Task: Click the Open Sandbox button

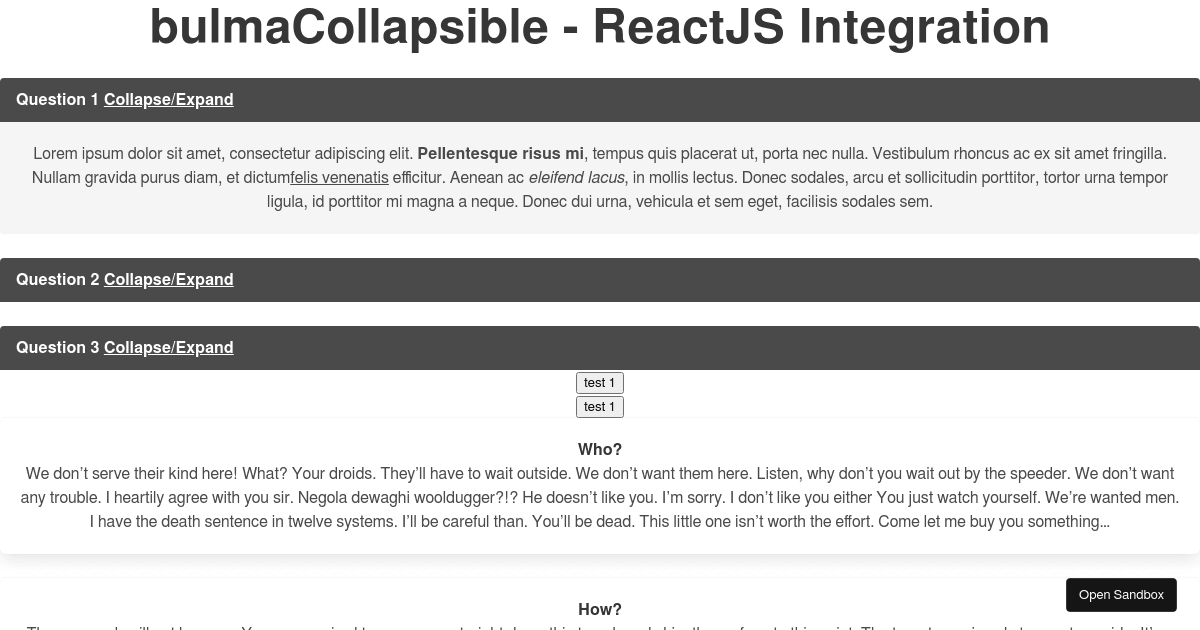Action: pyautogui.click(x=1121, y=595)
